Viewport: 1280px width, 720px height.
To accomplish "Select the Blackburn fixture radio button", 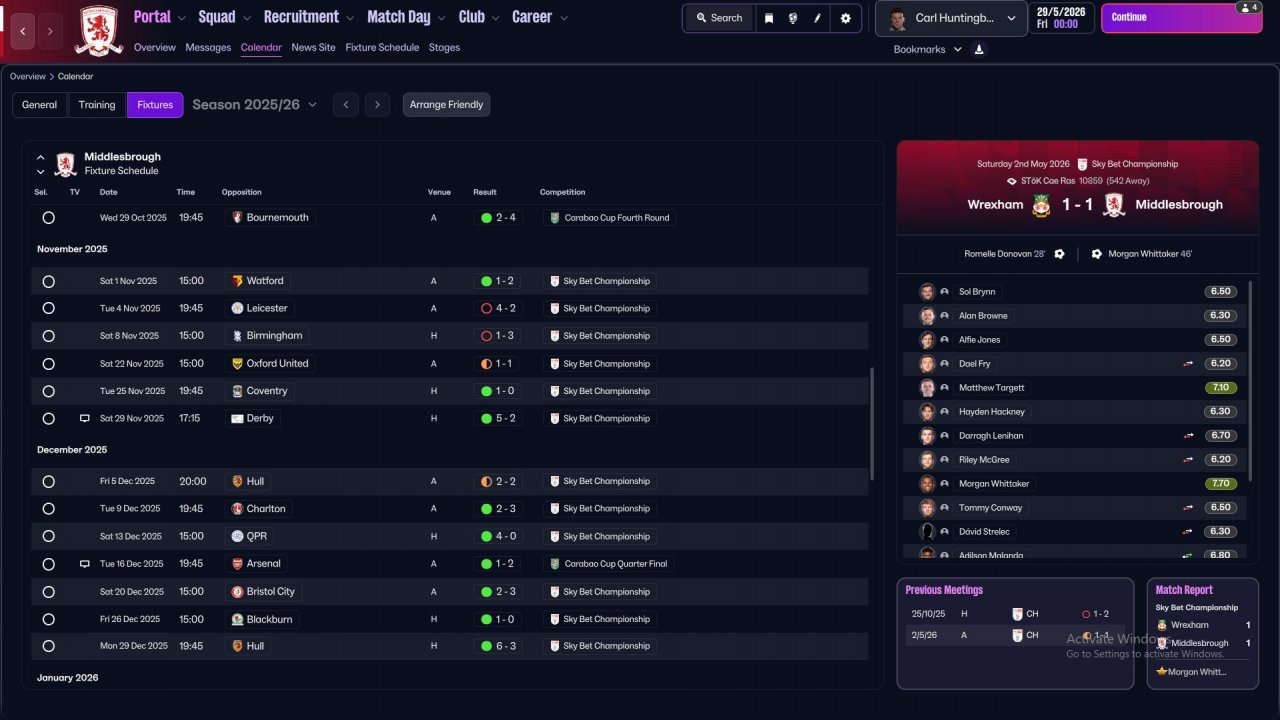I will (48, 619).
